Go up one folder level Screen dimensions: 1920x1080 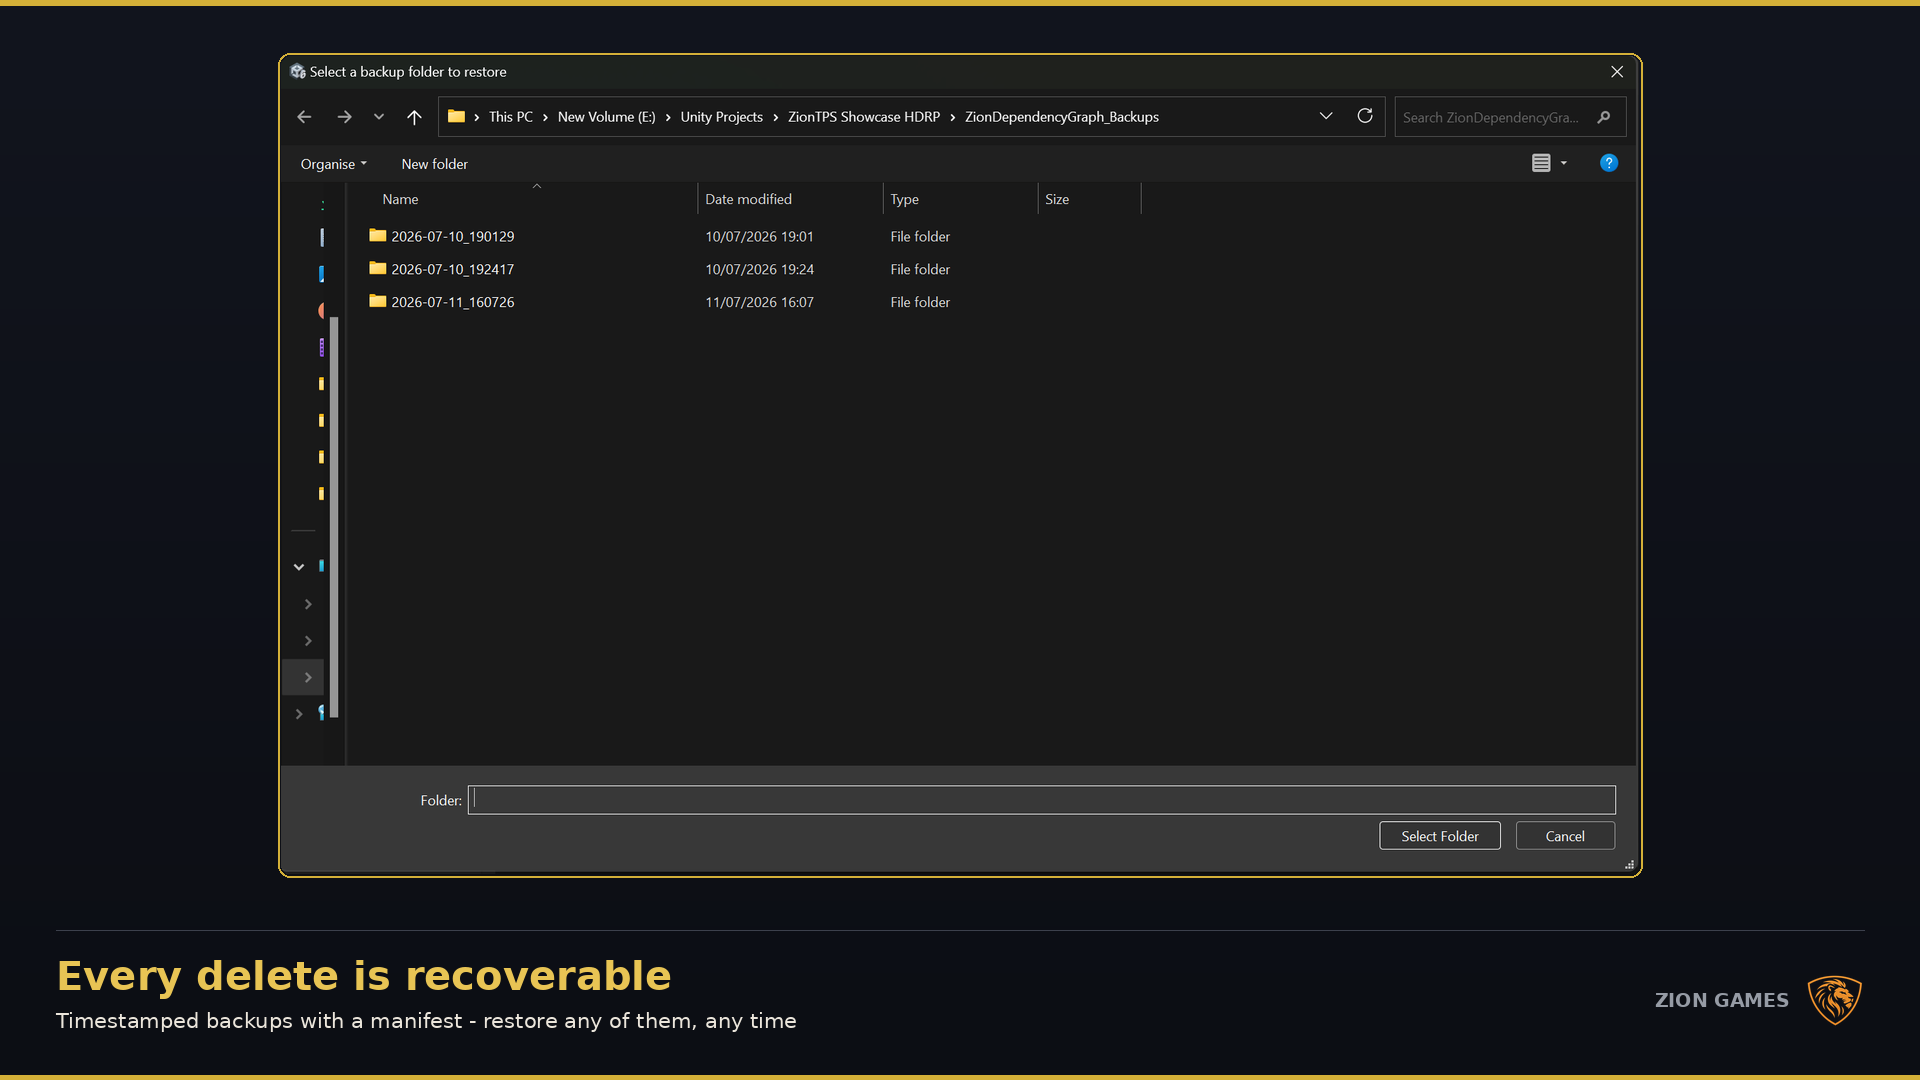(414, 117)
